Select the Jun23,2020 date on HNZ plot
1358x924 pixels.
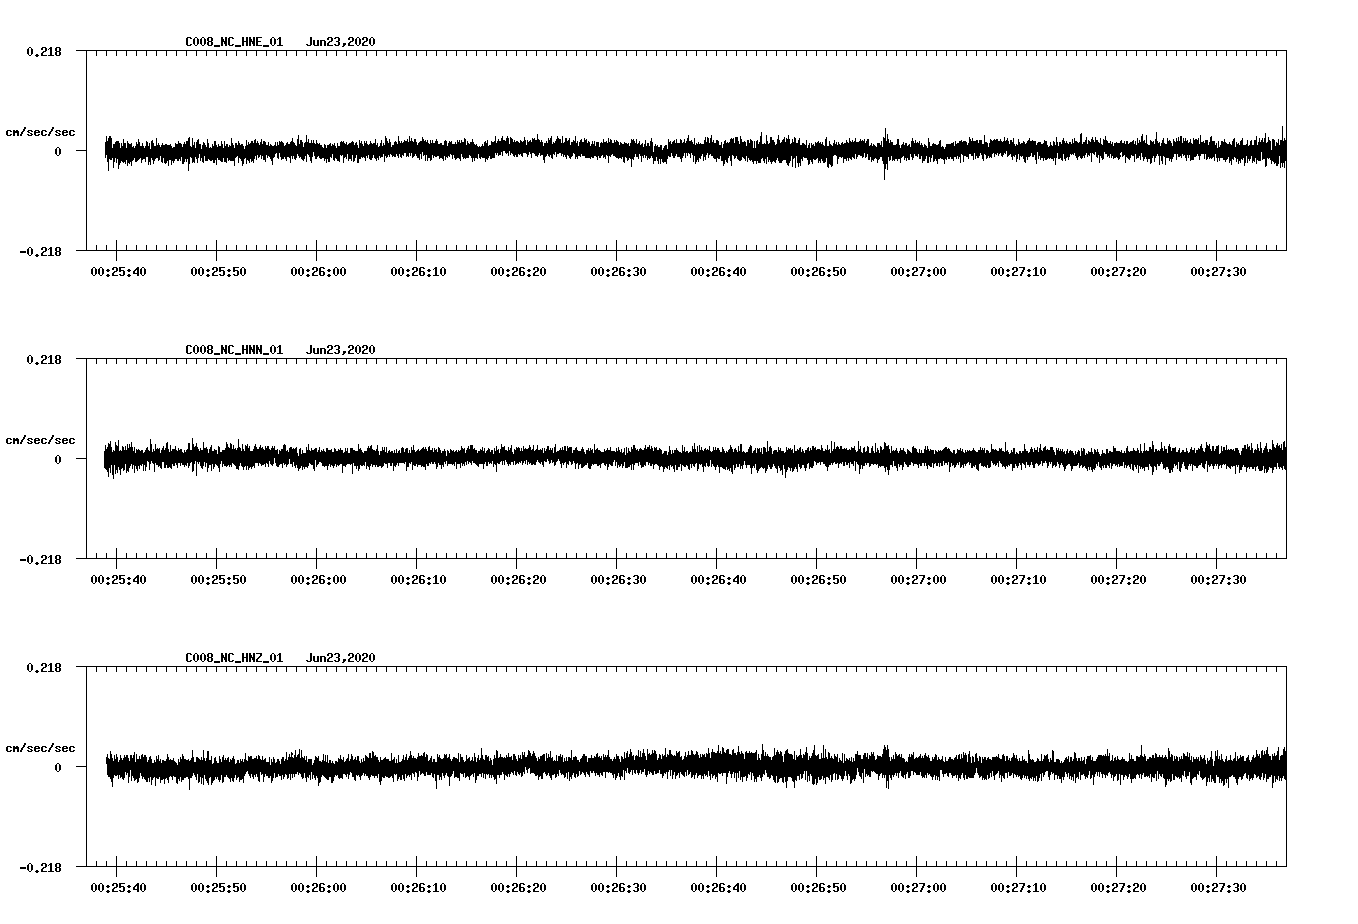[x=341, y=658]
